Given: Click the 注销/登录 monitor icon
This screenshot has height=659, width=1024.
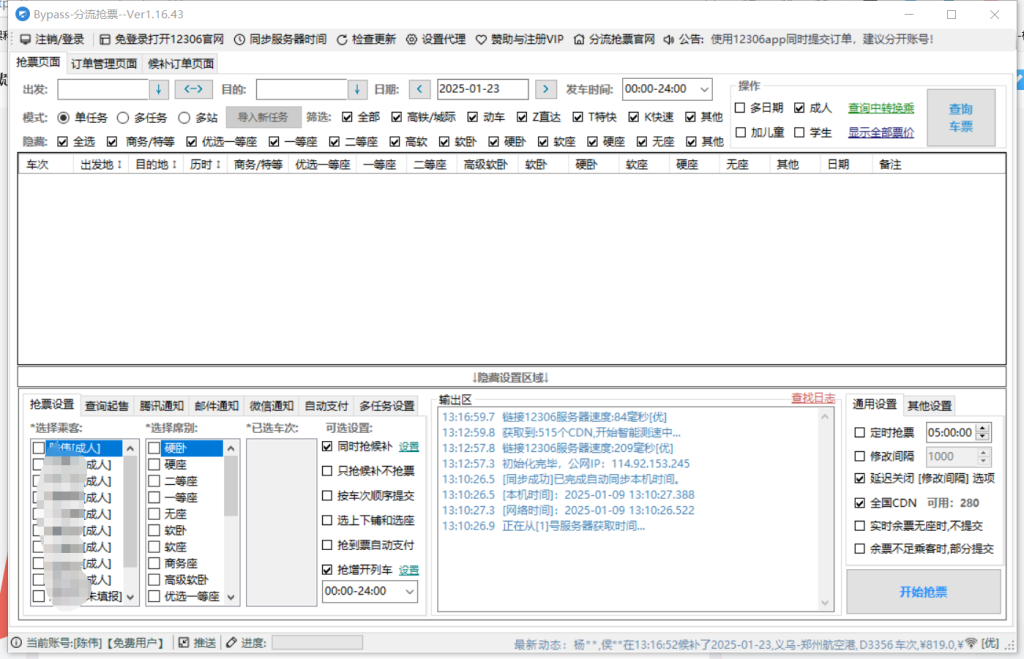Looking at the screenshot, I should click(25, 39).
